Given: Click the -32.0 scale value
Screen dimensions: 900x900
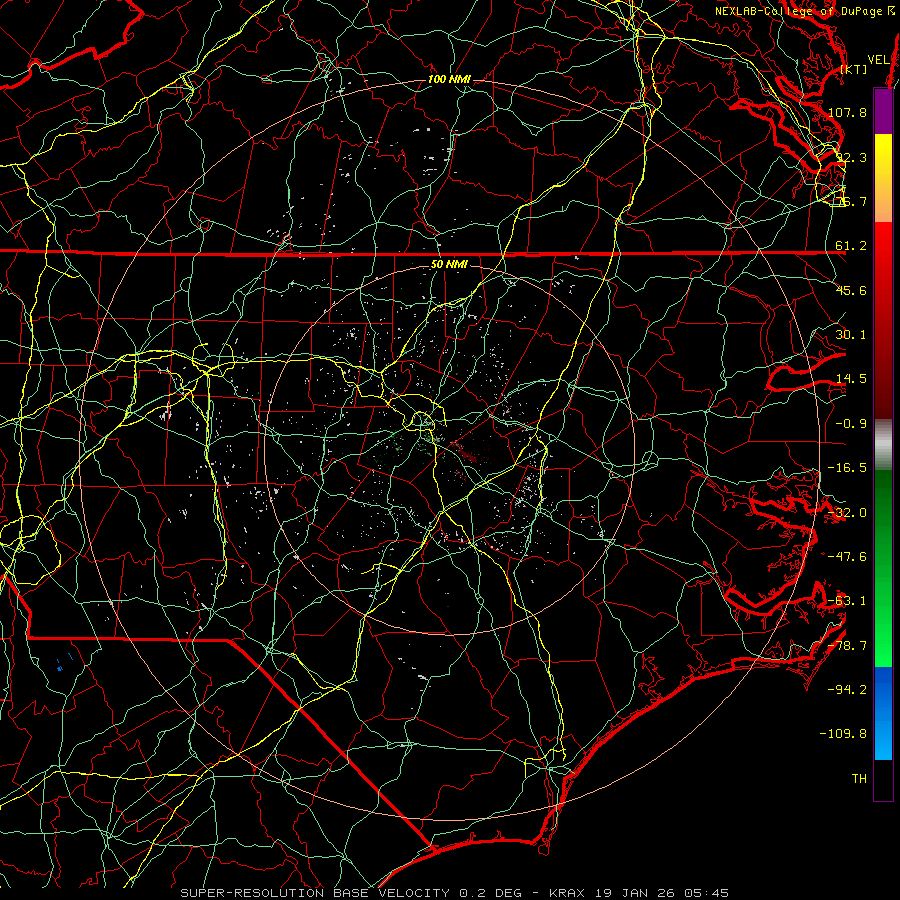Looking at the screenshot, I should click(847, 513).
